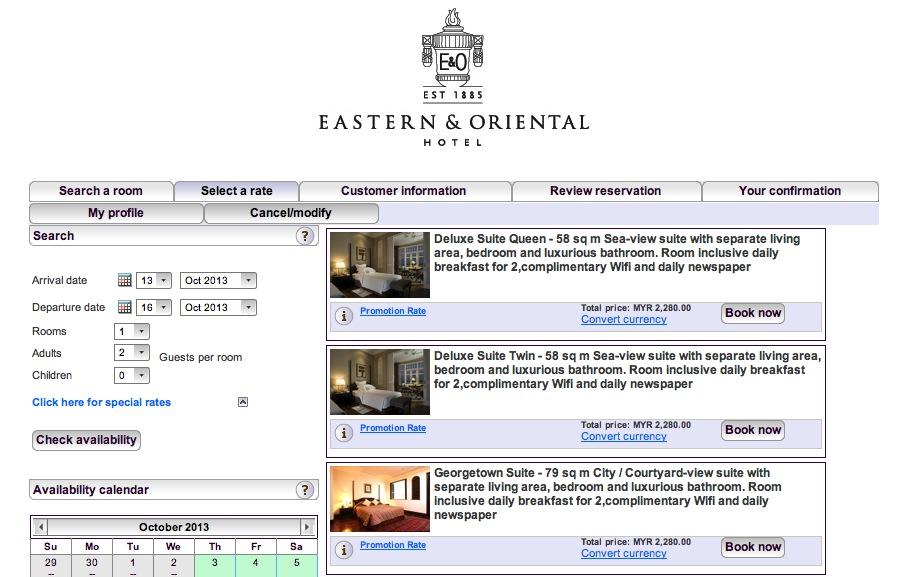Convert currency for Georgetown Suite price

pyautogui.click(x=624, y=553)
